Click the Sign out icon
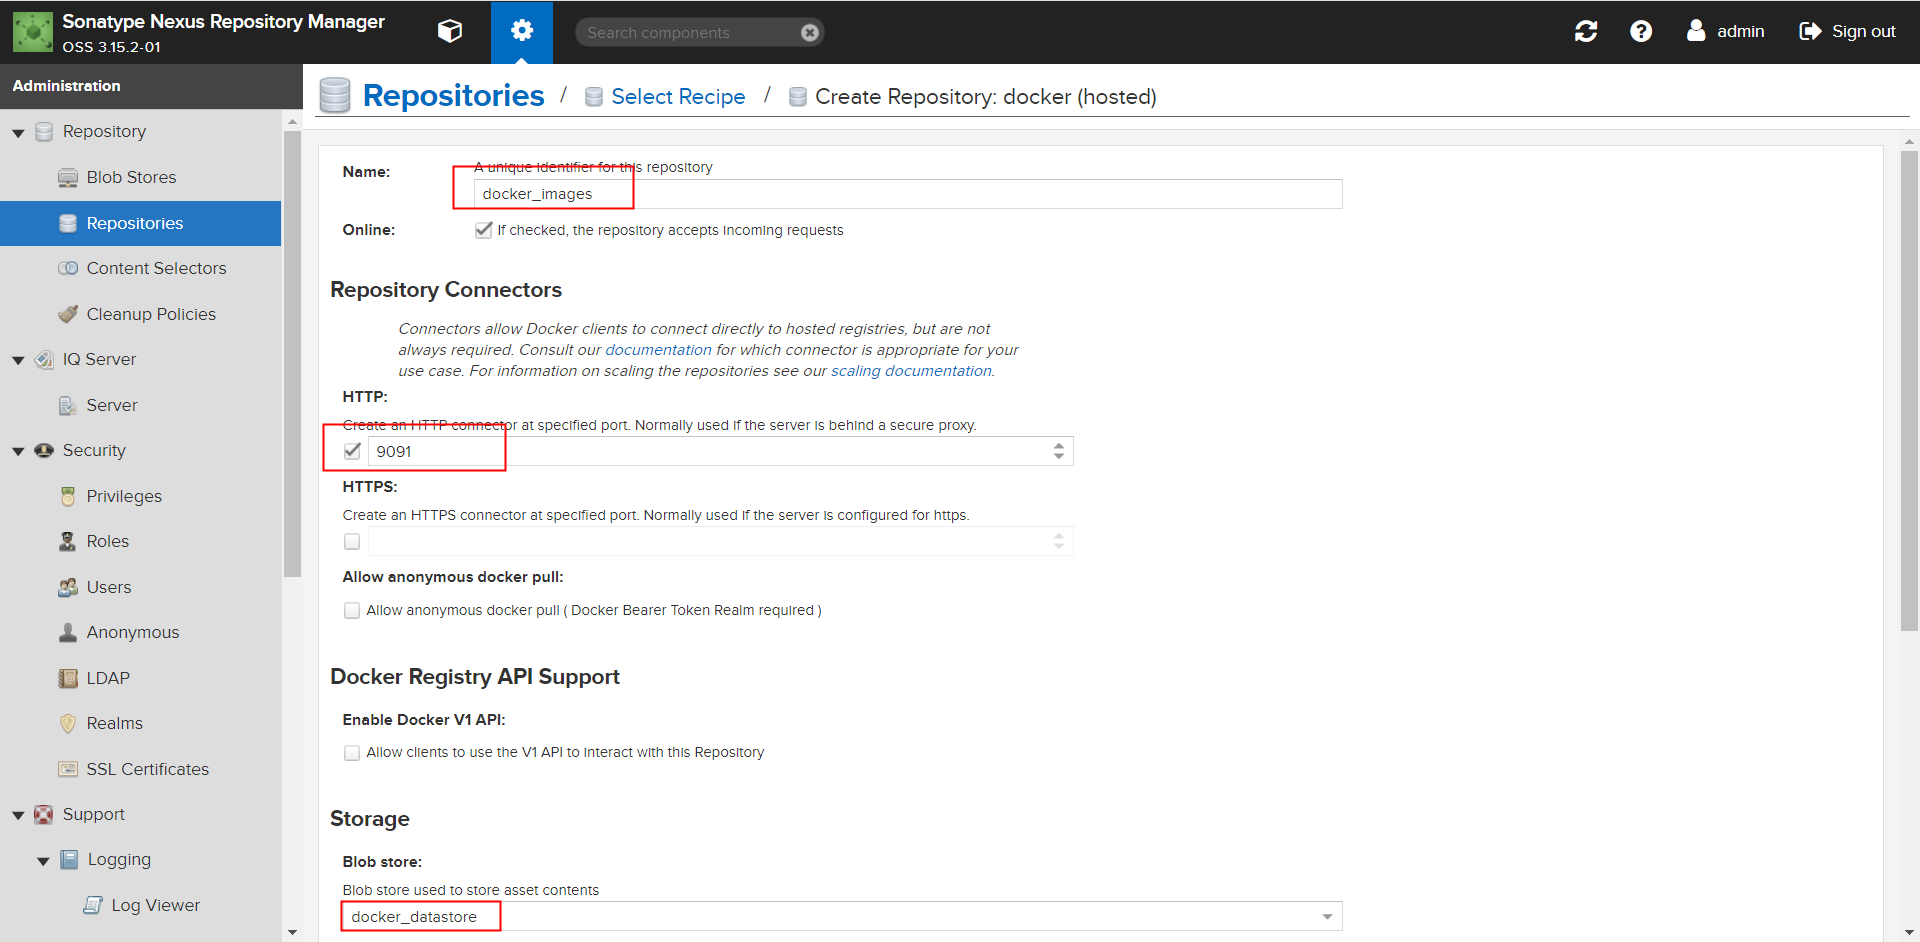1920x942 pixels. click(x=1810, y=31)
